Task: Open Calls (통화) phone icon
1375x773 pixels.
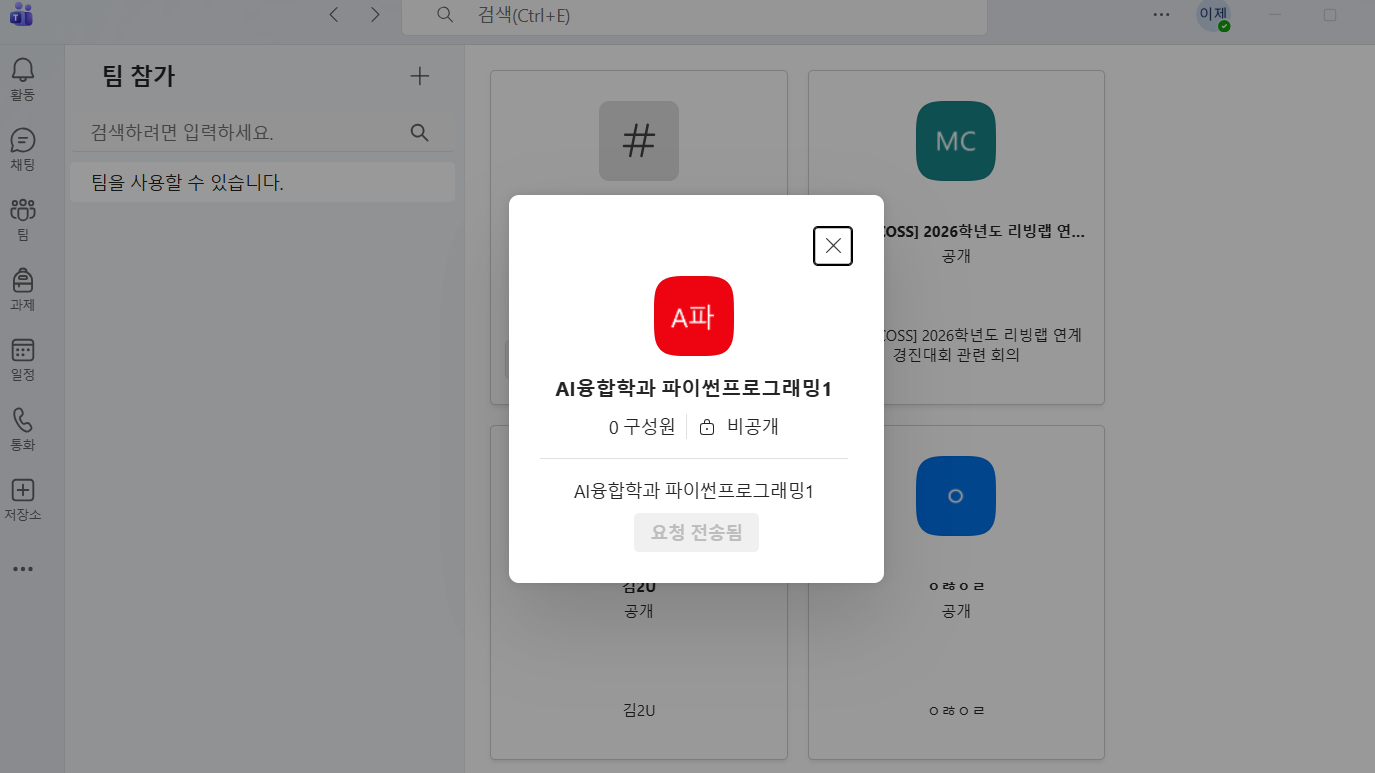Action: coord(22,428)
